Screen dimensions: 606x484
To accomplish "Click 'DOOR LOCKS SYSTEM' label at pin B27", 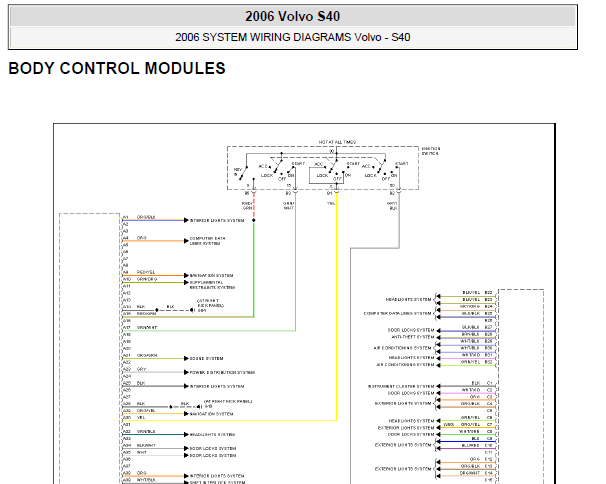I will 411,330.
